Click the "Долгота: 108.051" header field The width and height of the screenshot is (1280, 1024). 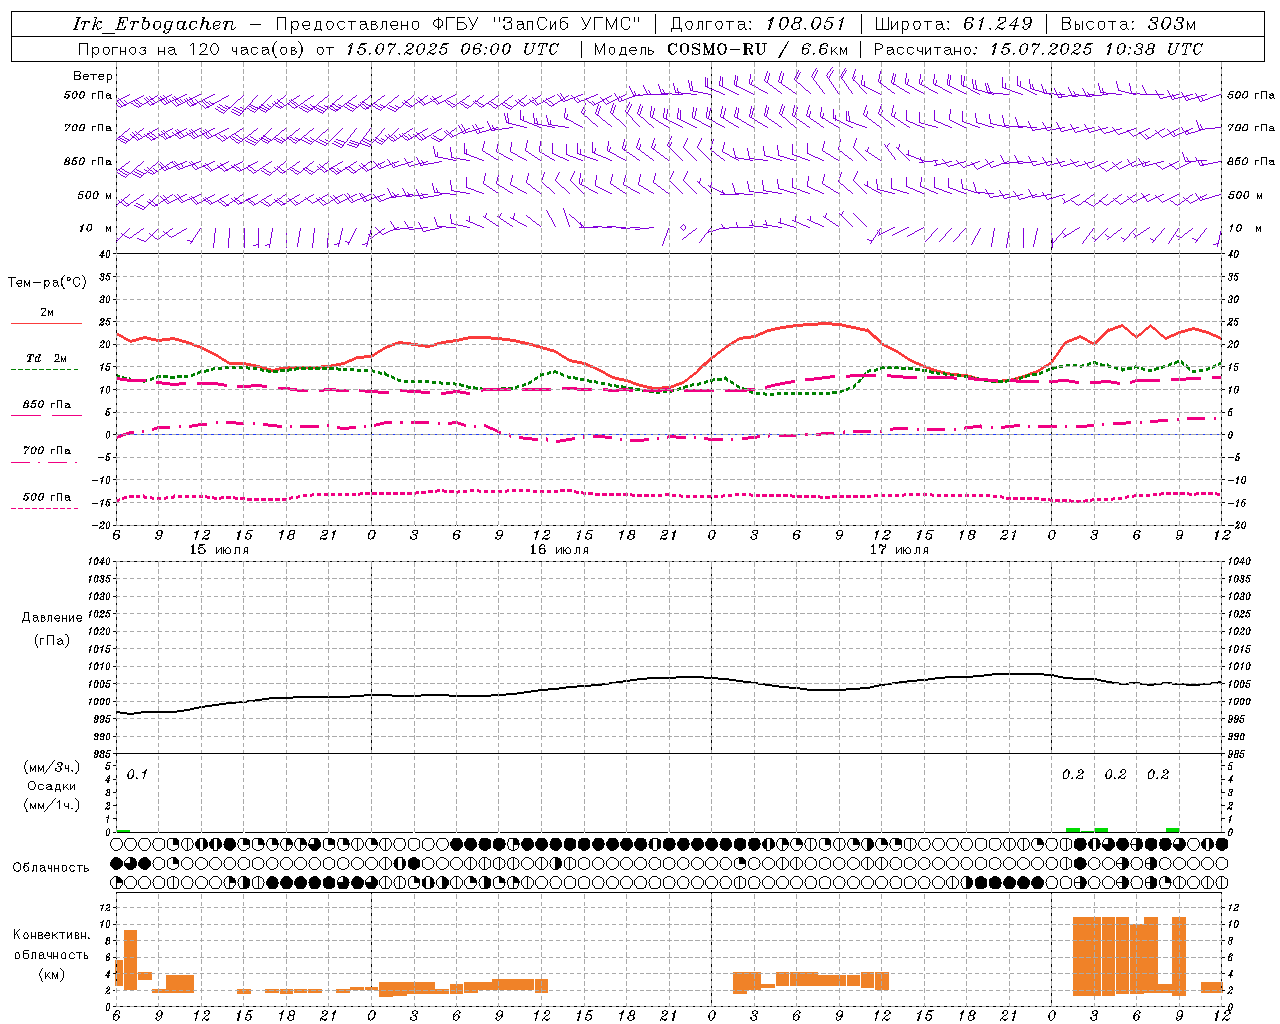(x=758, y=24)
